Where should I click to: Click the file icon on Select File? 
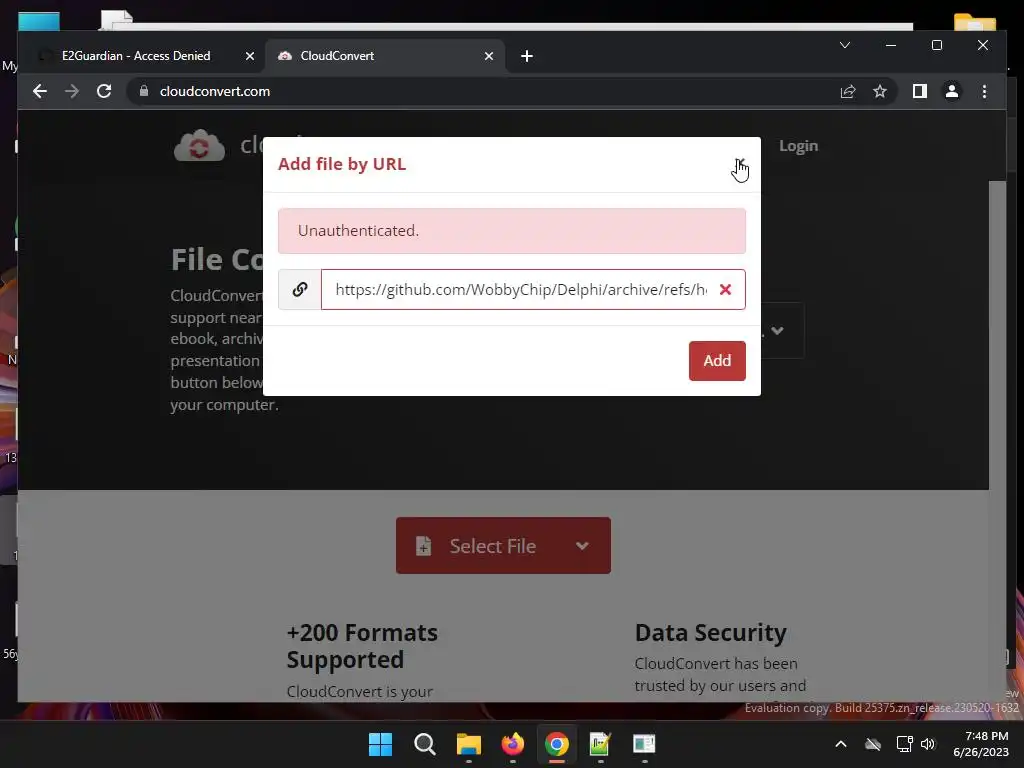[x=423, y=546]
